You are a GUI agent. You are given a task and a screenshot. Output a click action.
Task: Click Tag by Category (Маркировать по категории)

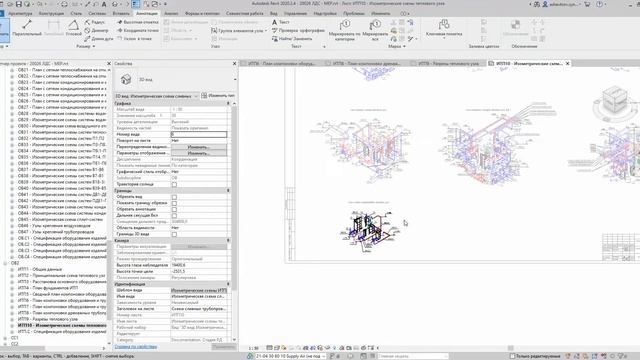click(344, 29)
